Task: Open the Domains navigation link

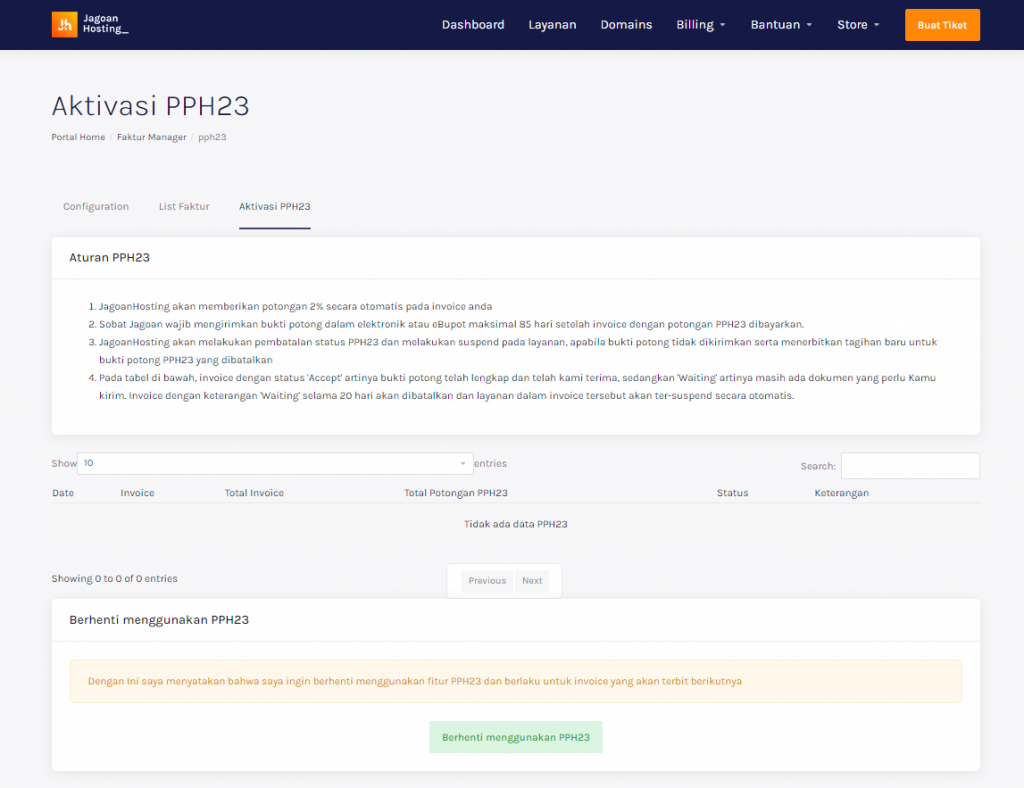Action: (x=626, y=25)
